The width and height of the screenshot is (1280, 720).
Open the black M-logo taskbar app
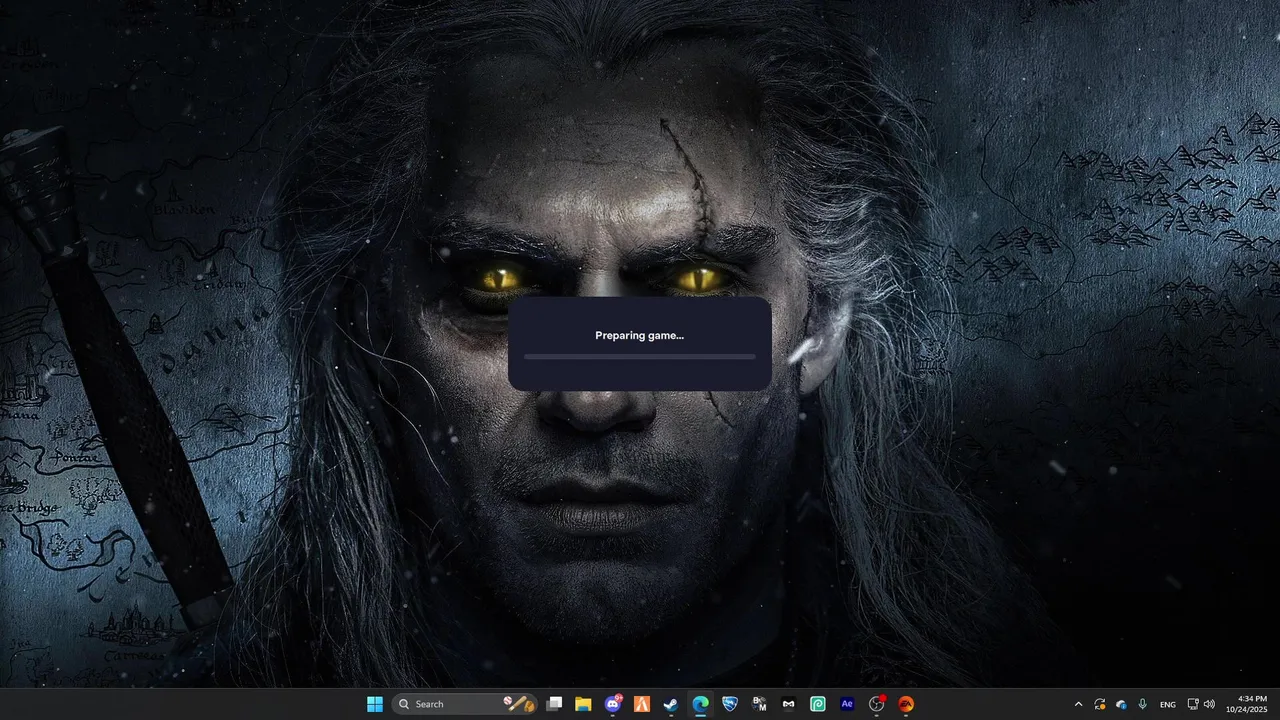tap(789, 704)
